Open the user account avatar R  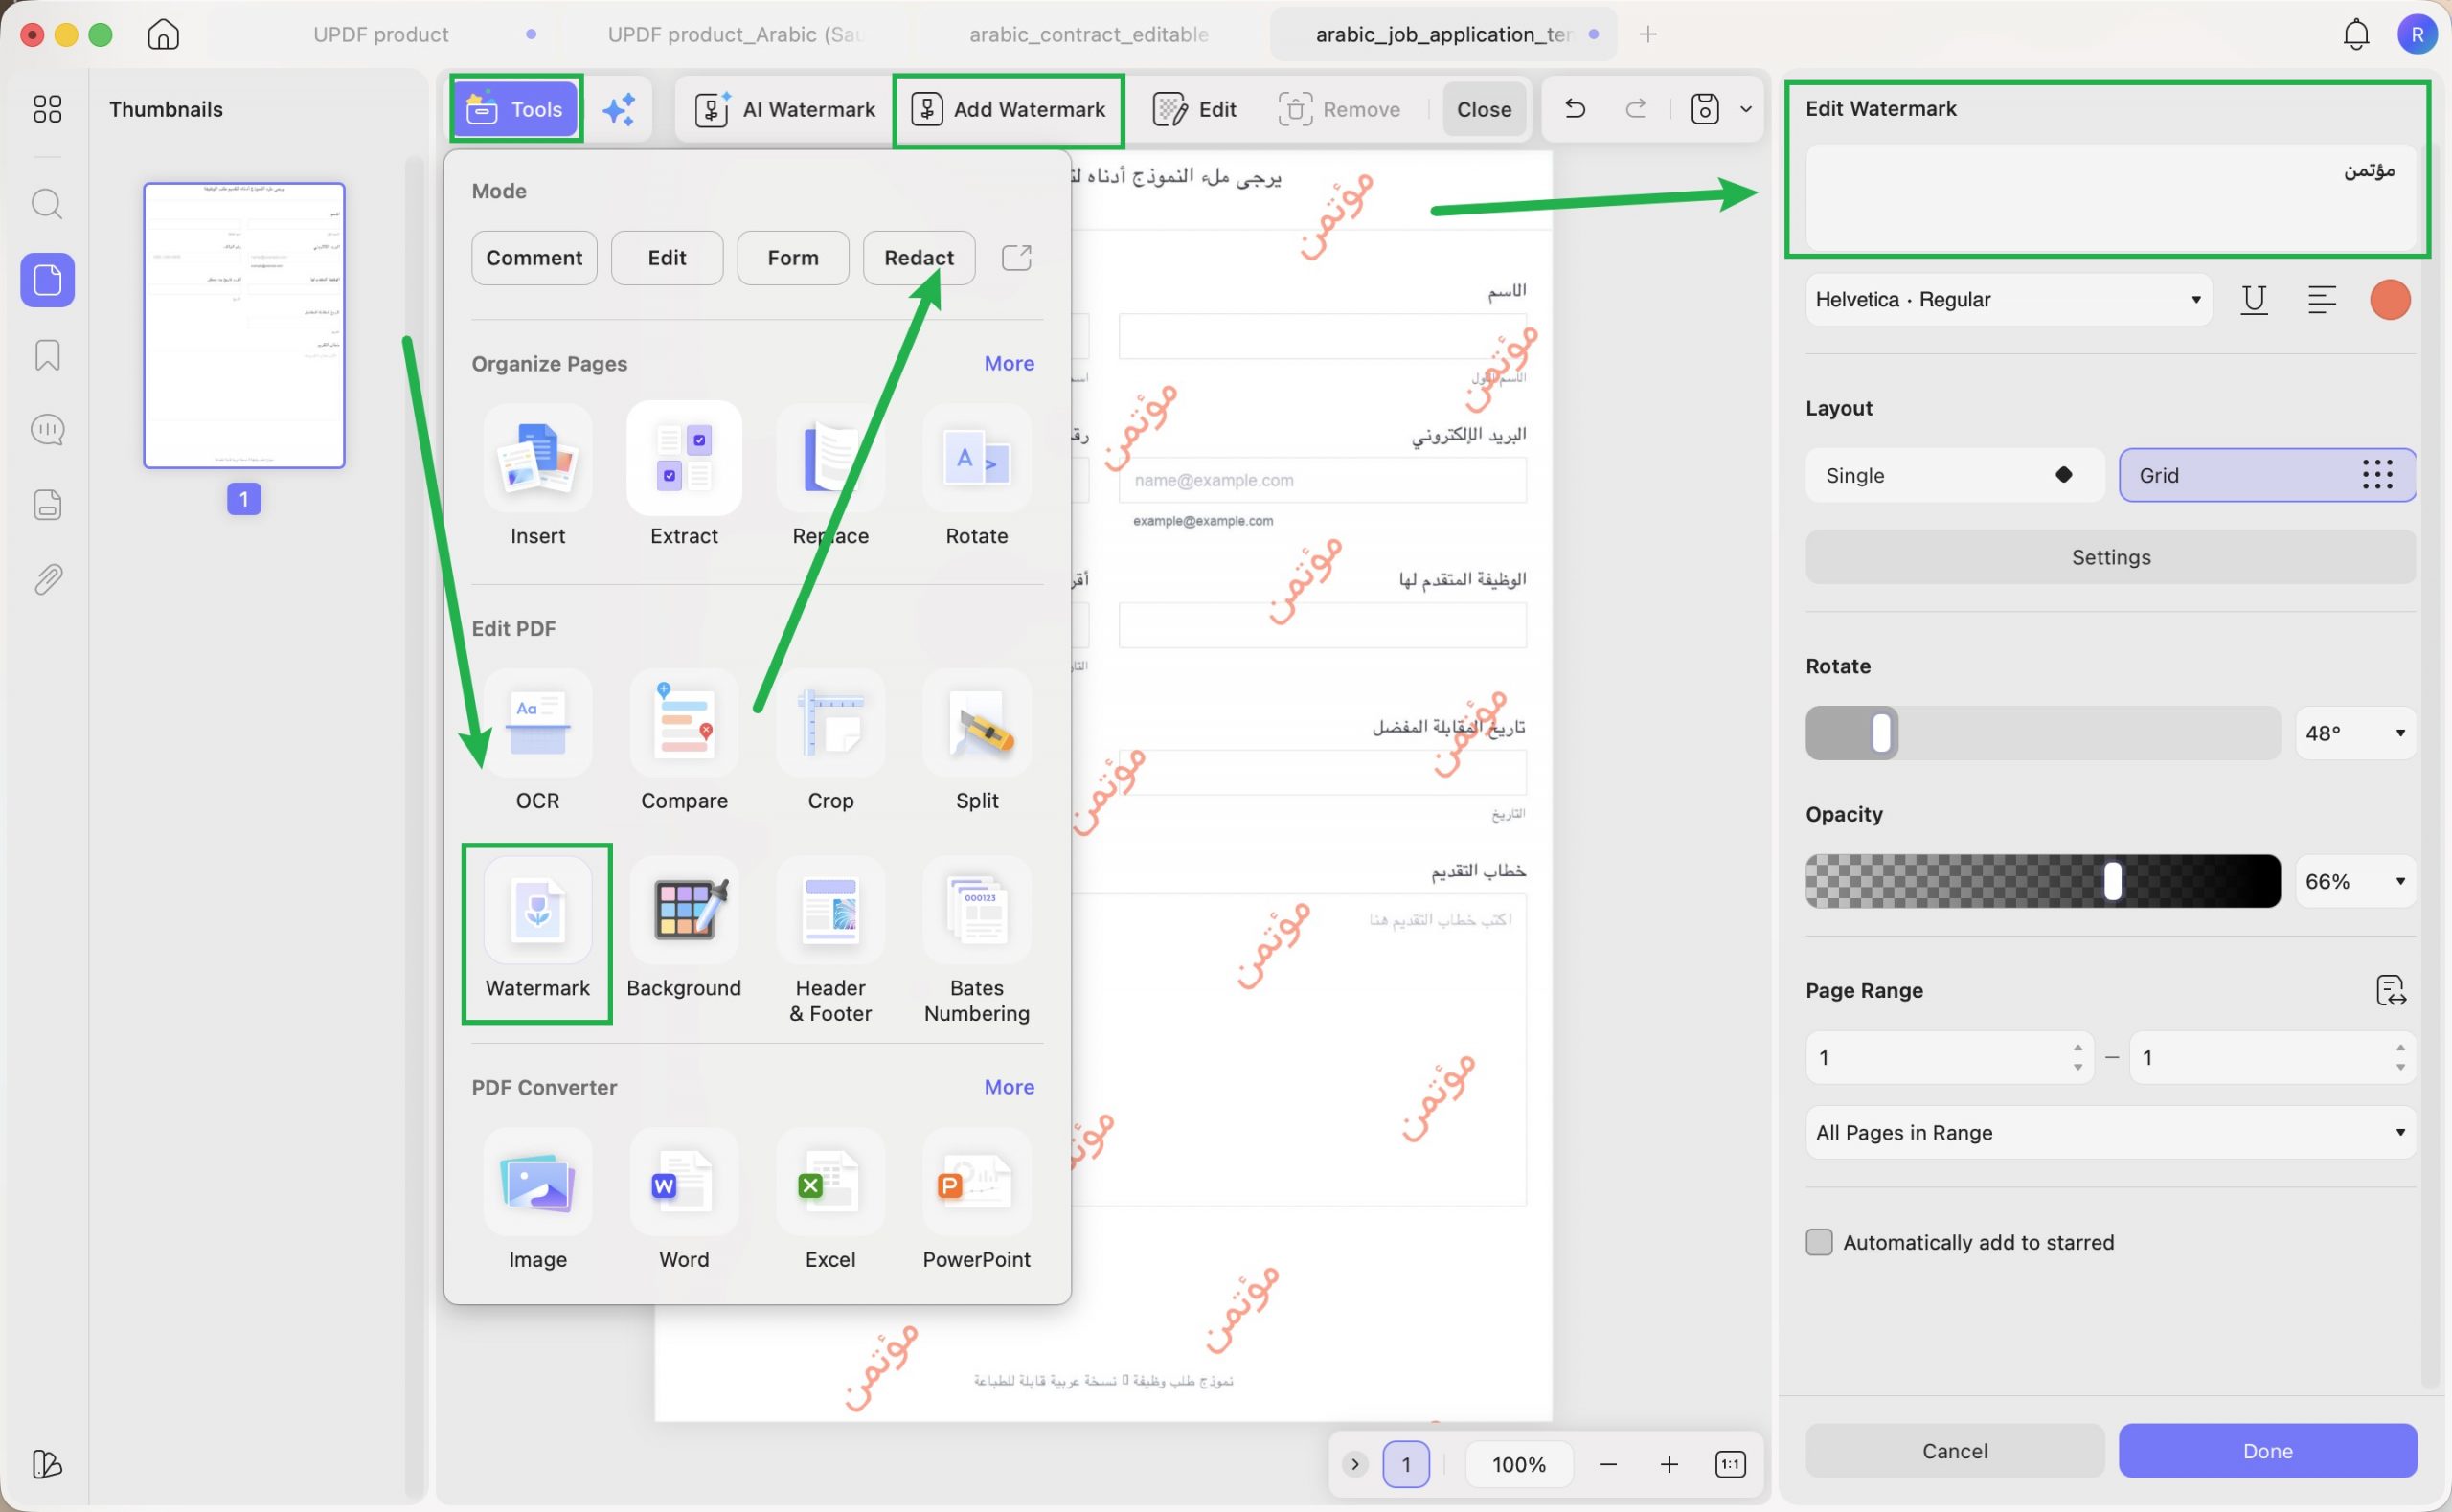[2417, 35]
